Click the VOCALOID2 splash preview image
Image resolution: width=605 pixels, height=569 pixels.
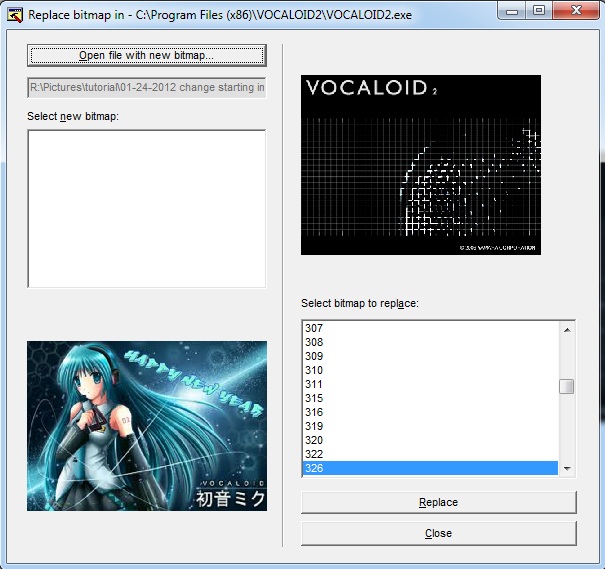pyautogui.click(x=421, y=165)
